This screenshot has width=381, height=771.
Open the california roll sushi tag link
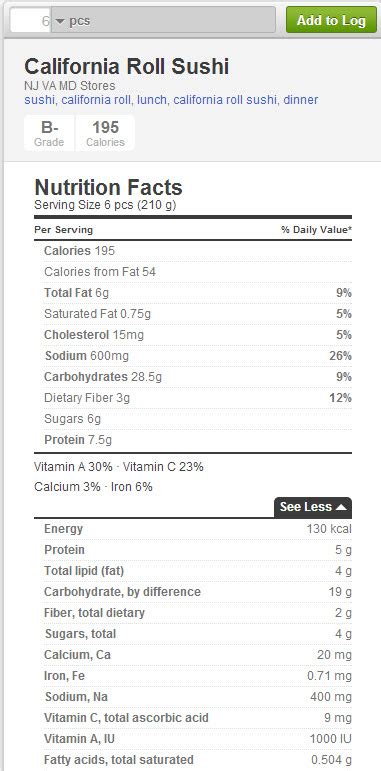click(x=225, y=100)
